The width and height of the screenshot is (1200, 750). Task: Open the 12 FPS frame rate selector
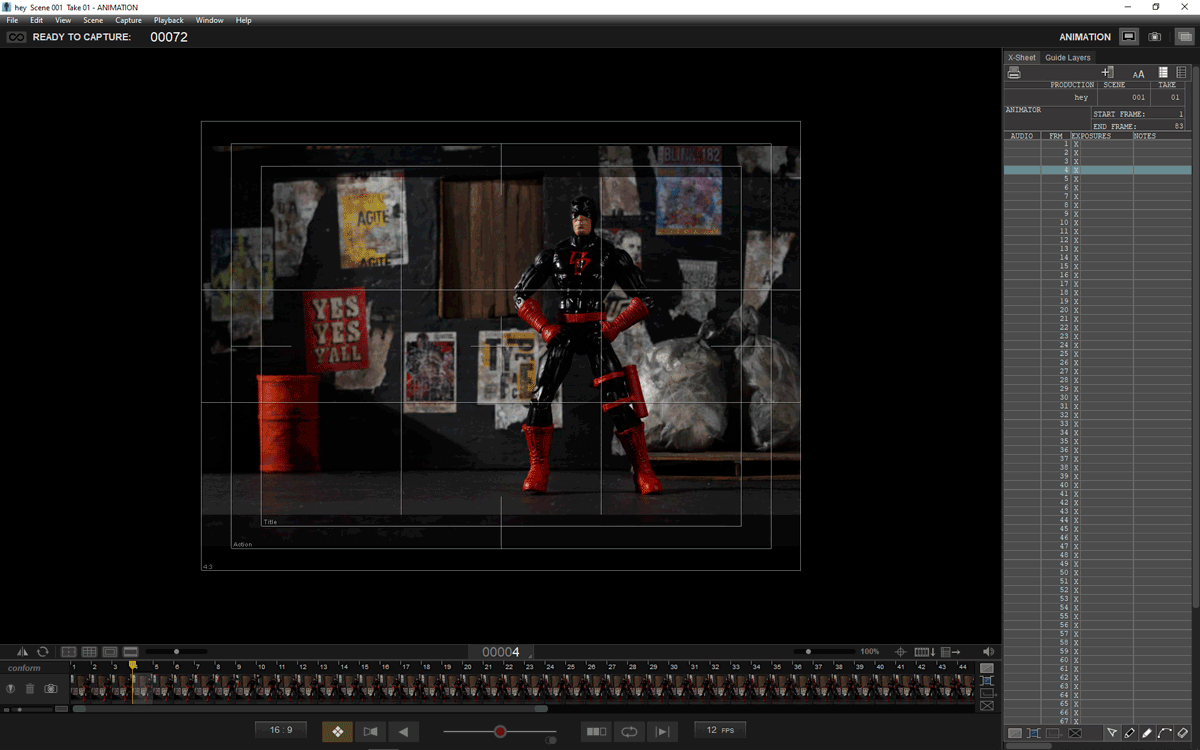coord(720,730)
